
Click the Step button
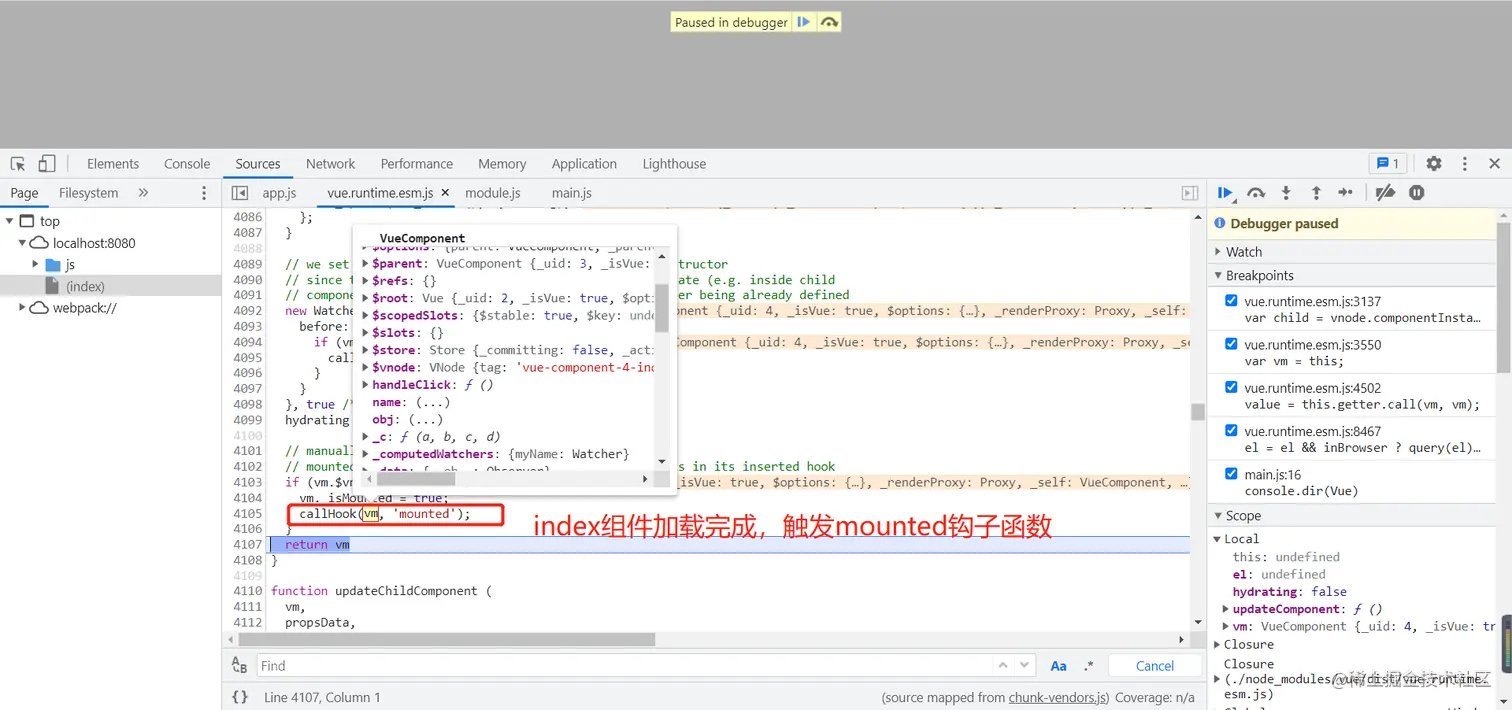(x=1346, y=193)
